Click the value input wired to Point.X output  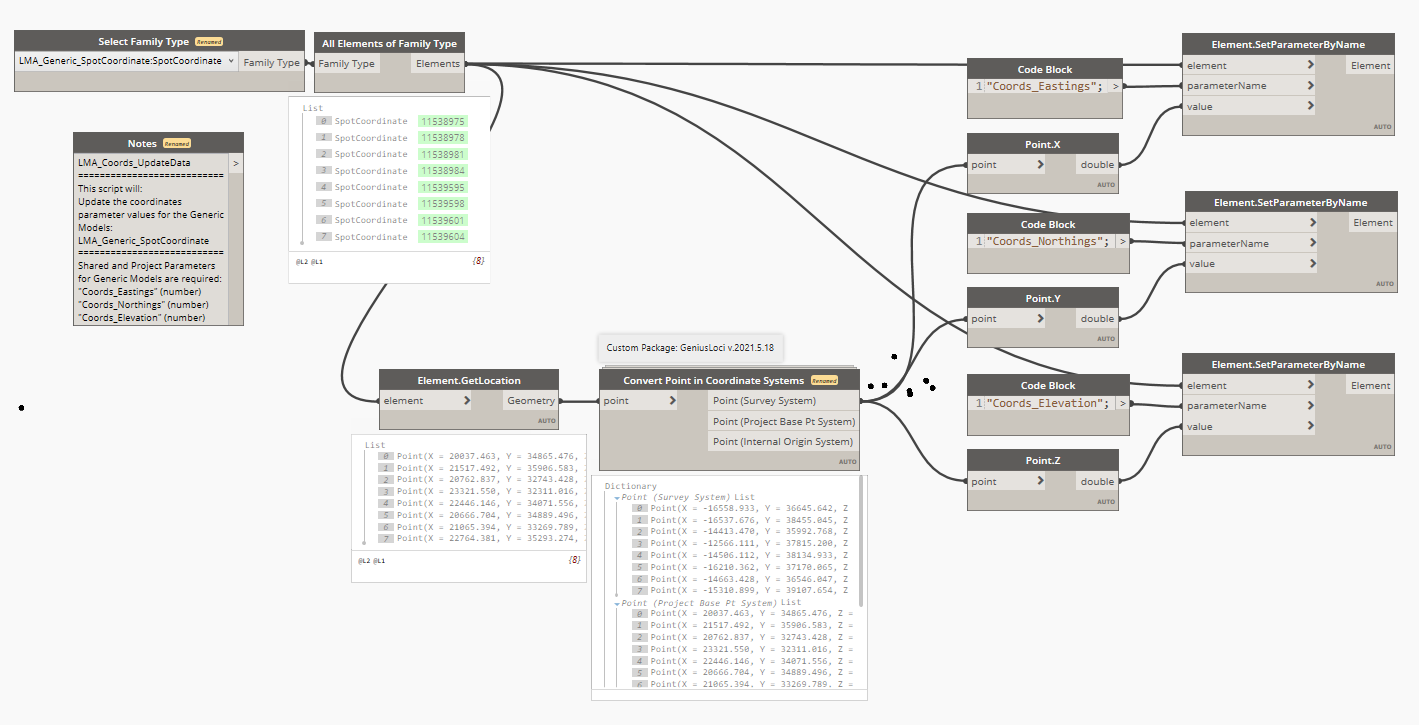pos(1249,106)
